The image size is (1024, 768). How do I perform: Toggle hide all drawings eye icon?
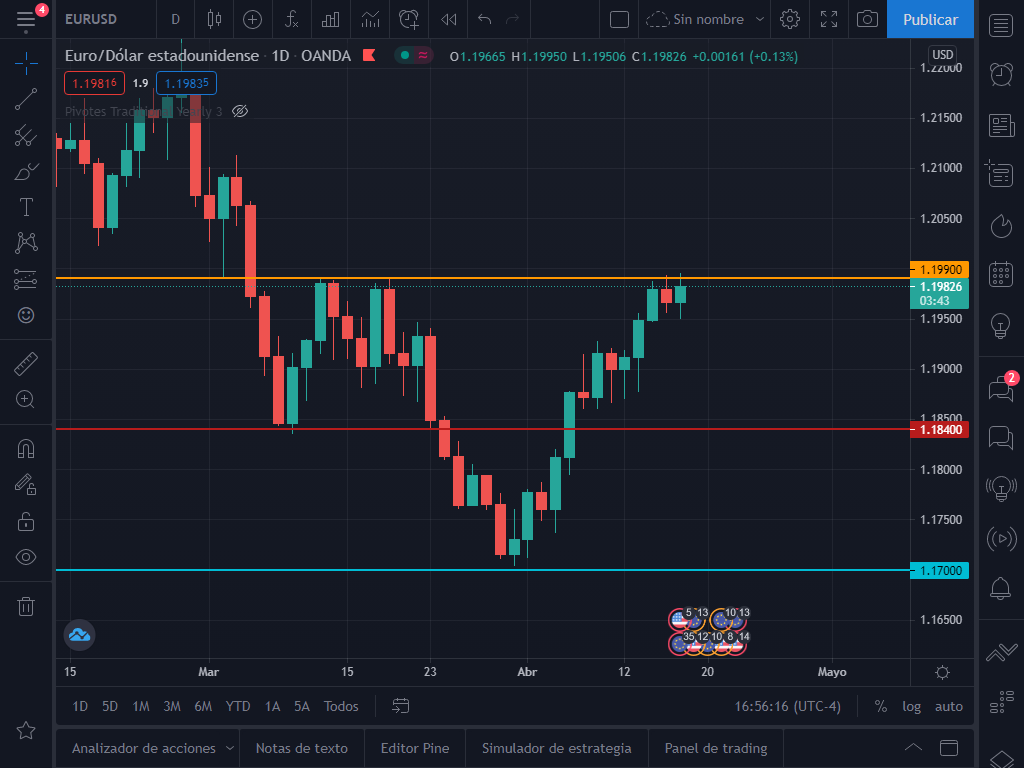[26, 557]
